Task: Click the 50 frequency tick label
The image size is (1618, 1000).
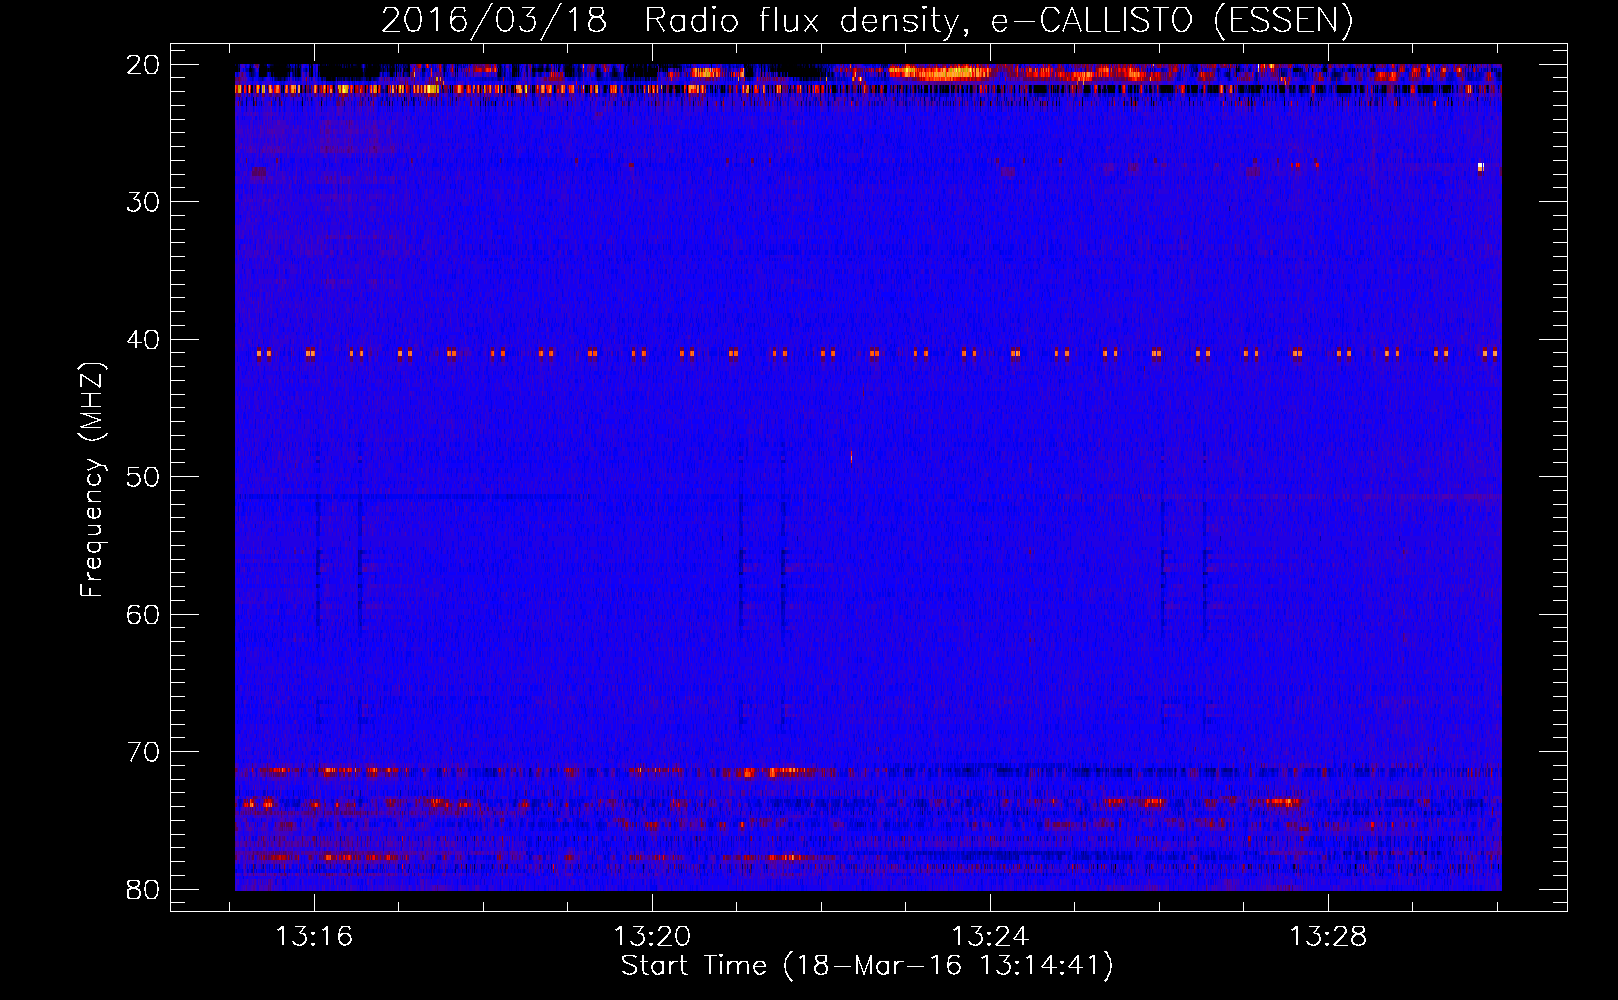Action: point(143,477)
